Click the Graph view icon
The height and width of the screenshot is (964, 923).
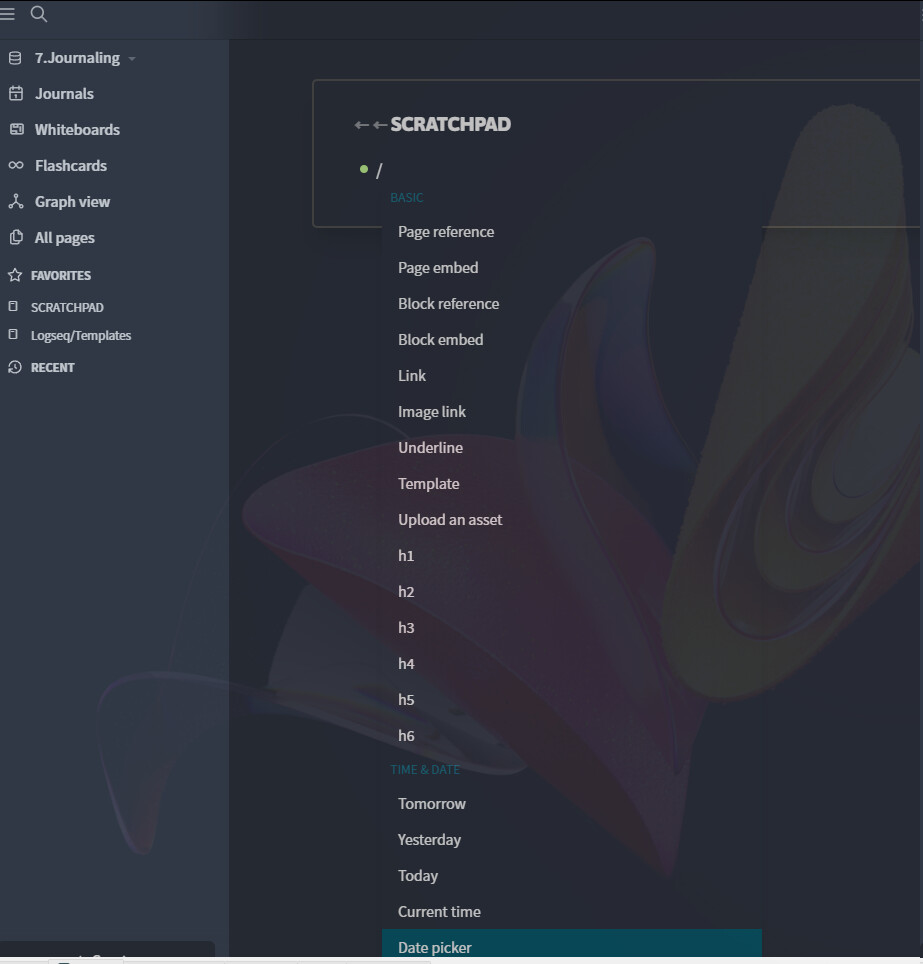tap(16, 201)
